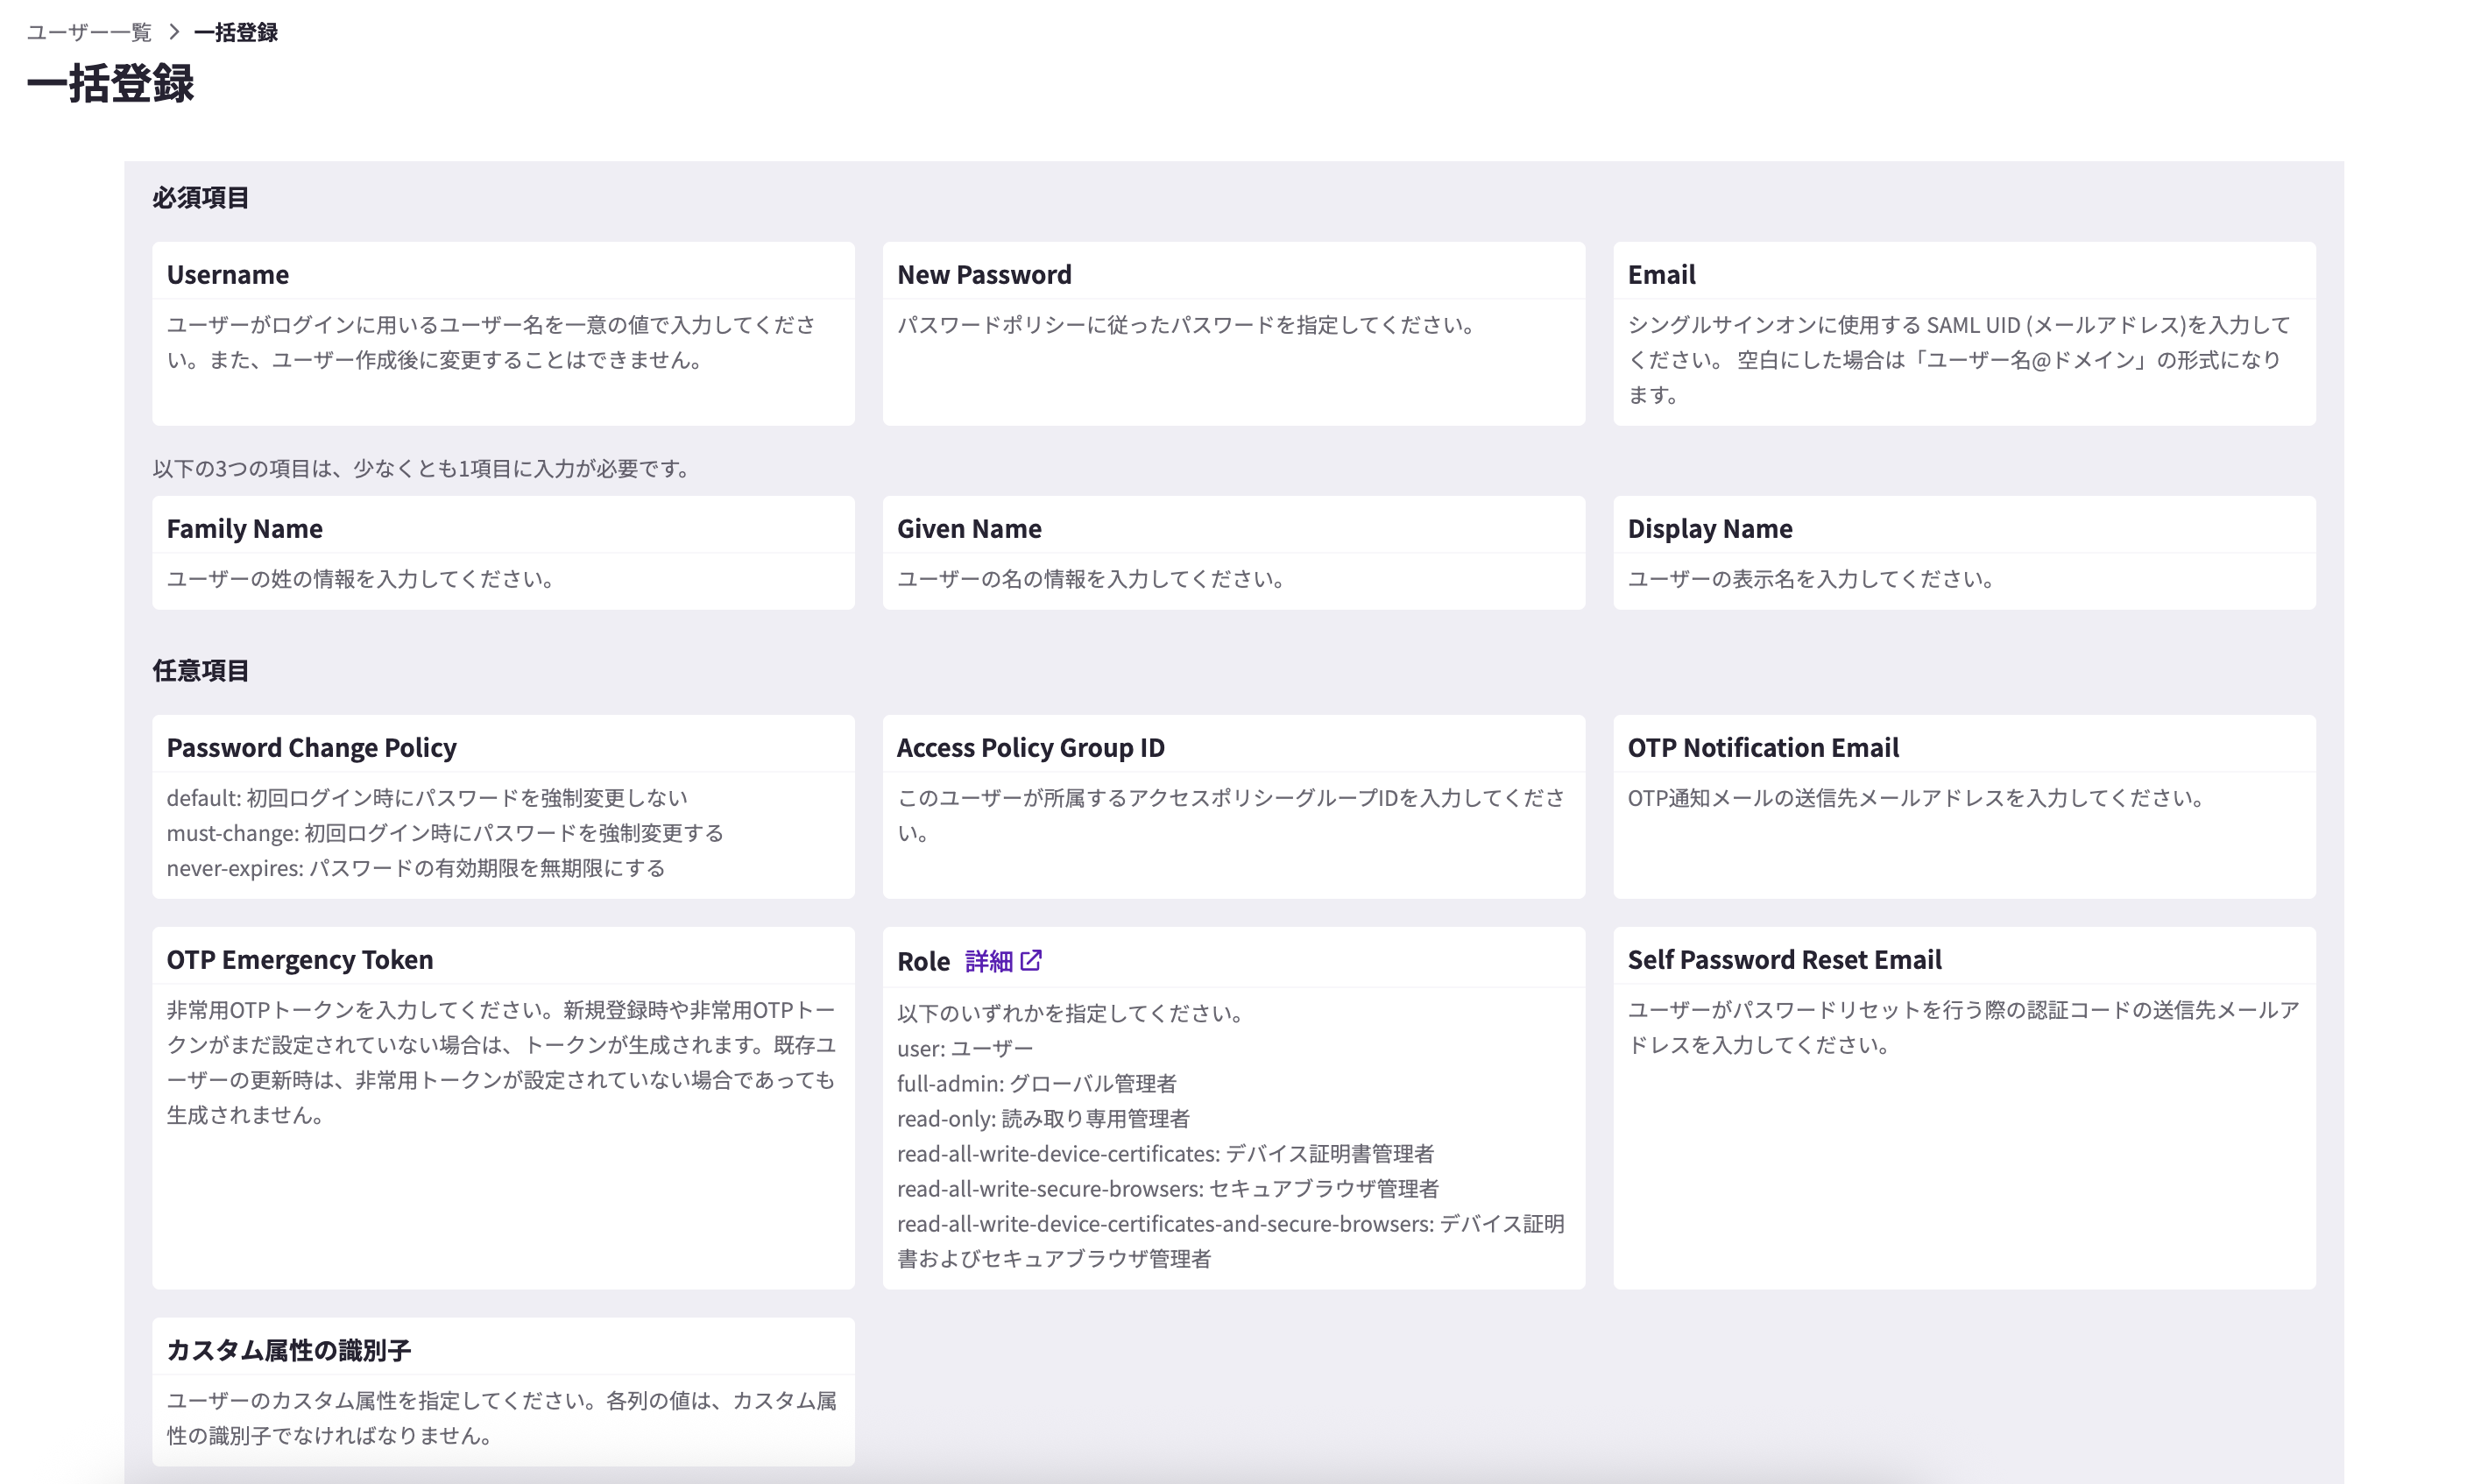Click the カスタム属性の識別子 card
The image size is (2467, 1484).
tap(502, 1390)
